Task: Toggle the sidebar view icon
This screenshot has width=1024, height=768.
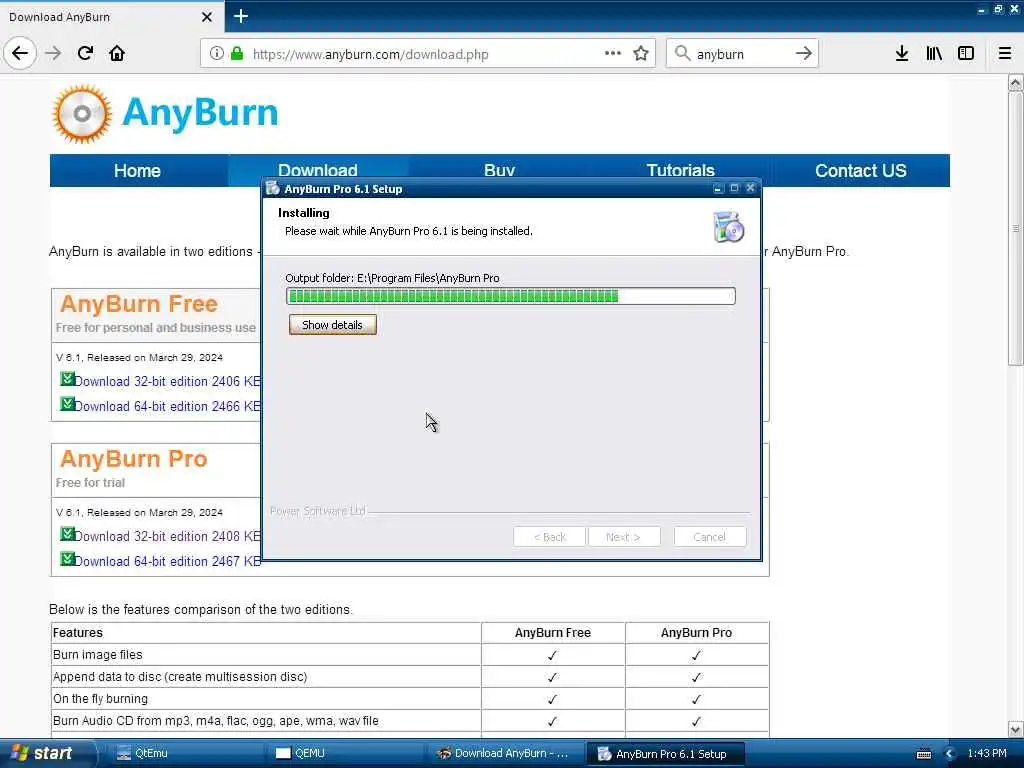Action: coord(966,54)
